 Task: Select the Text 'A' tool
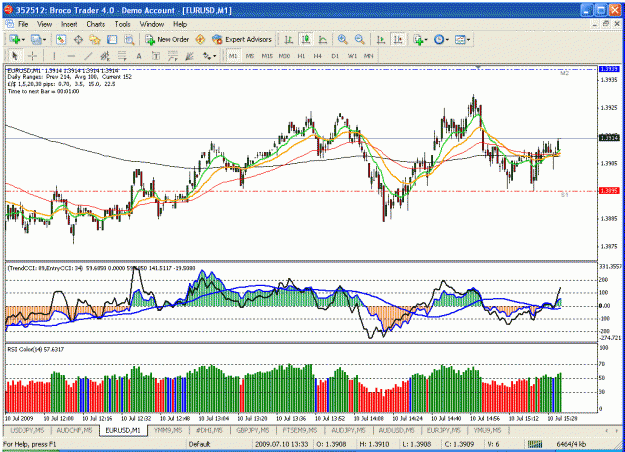click(x=139, y=56)
